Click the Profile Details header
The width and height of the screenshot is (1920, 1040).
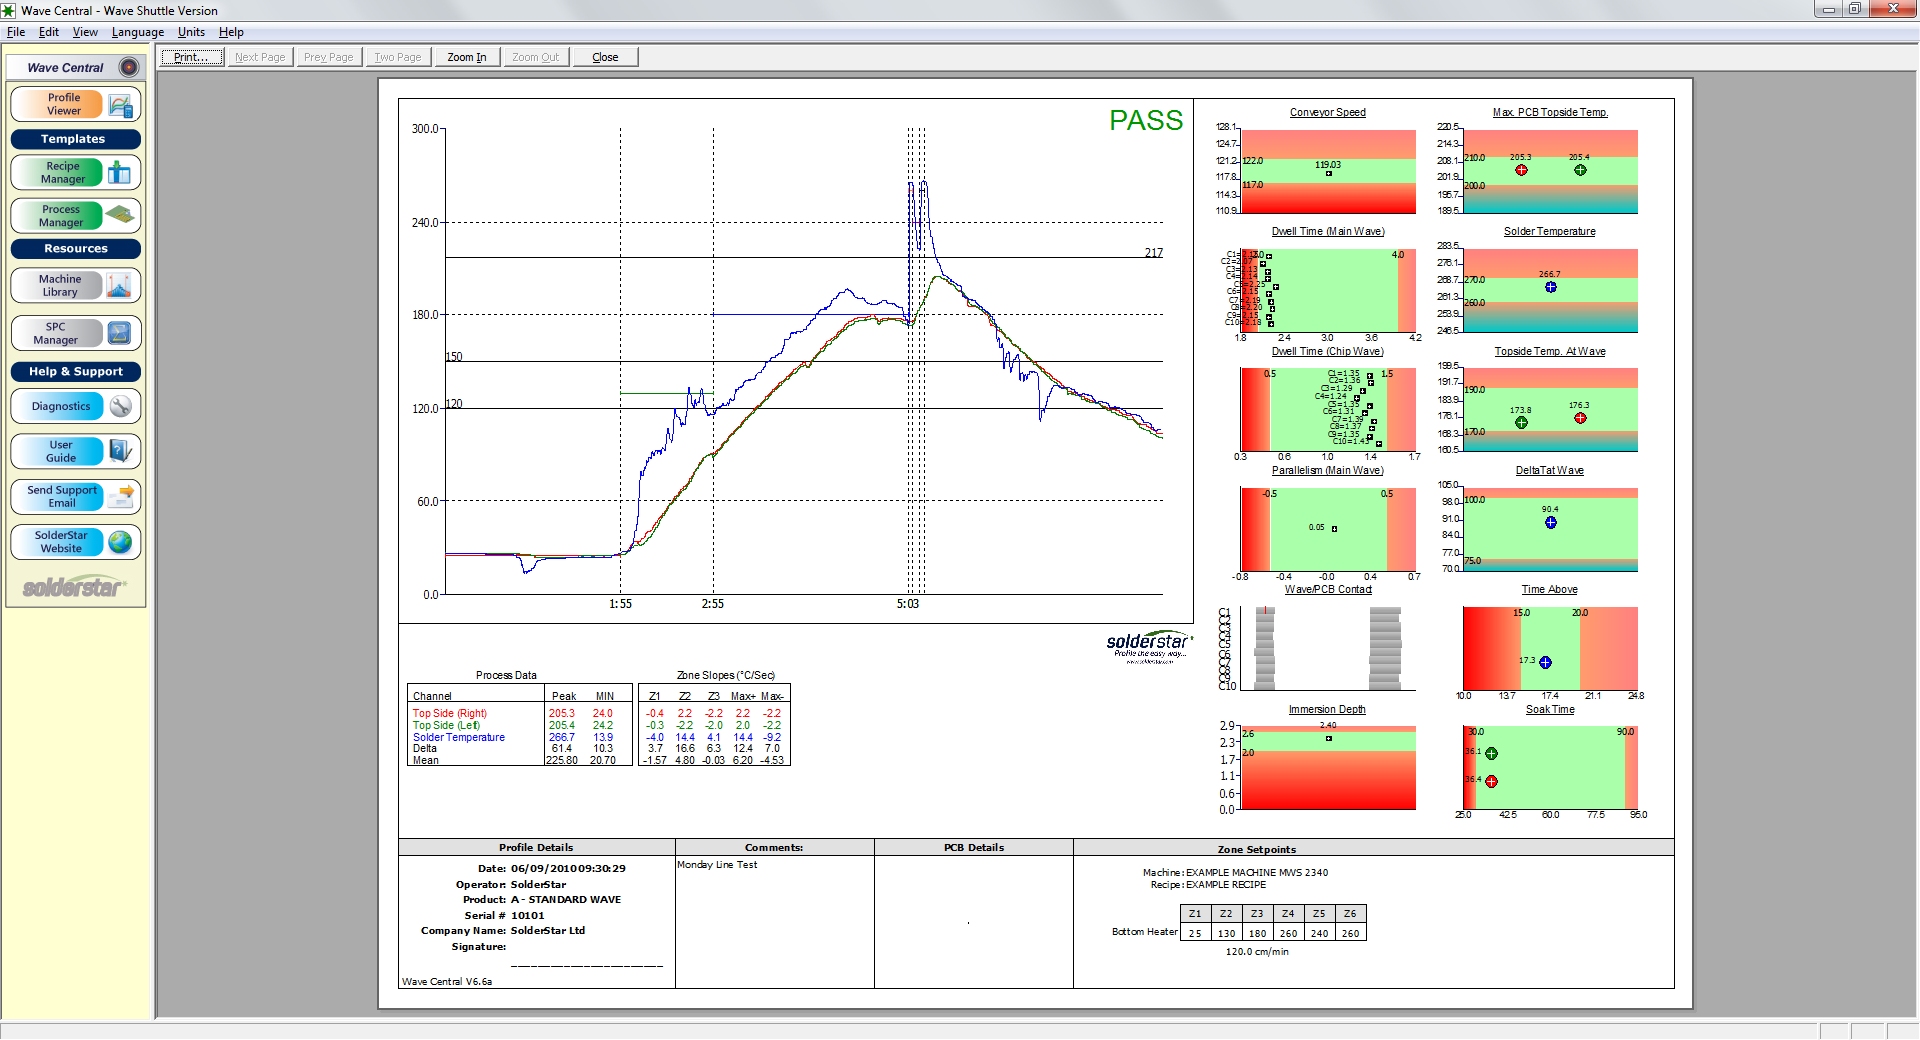tap(536, 847)
